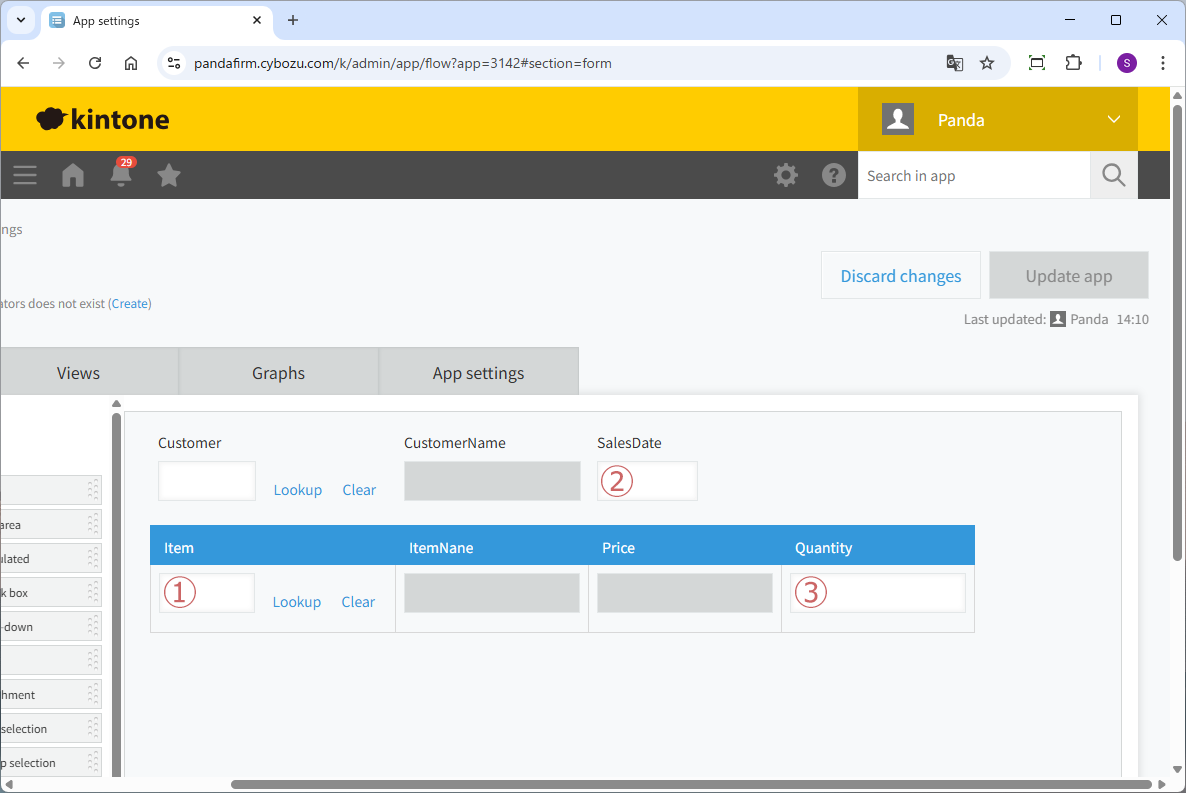The height and width of the screenshot is (793, 1186).
Task: Click Lookup next to the Customer field
Action: 298,490
